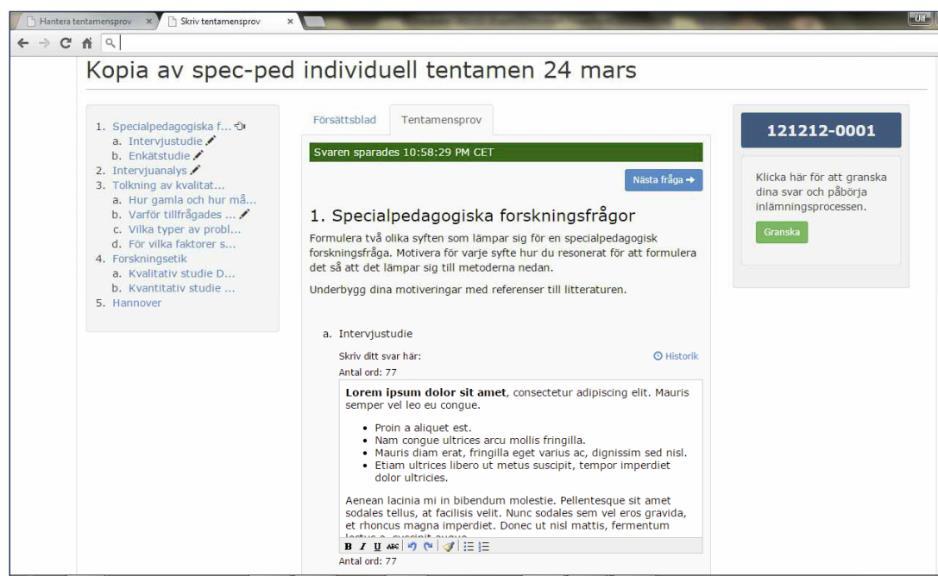This screenshot has height=576, width=938.
Task: Undo the last edit in the editor
Action: pos(412,546)
